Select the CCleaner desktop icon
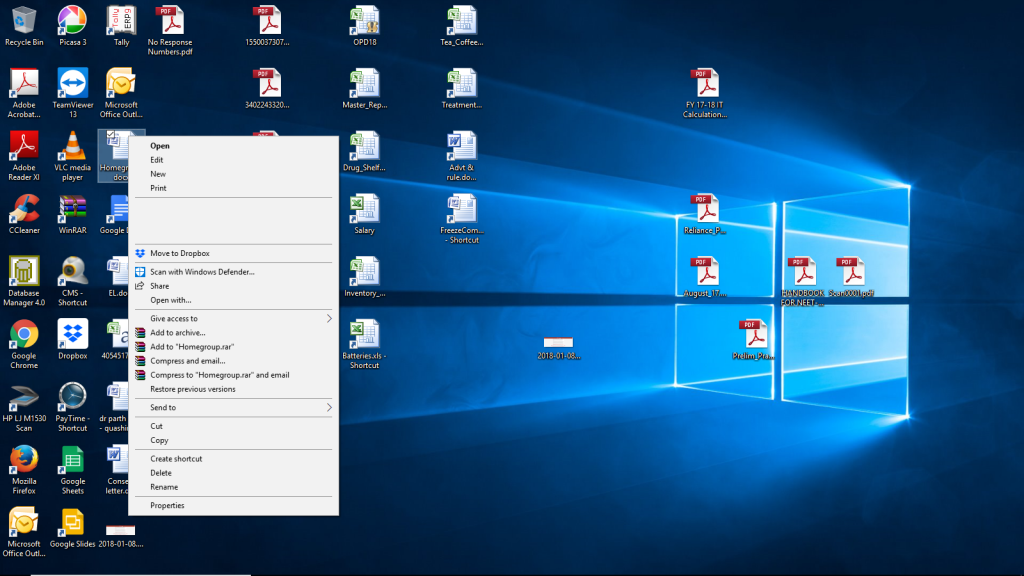Screen dimensions: 1024x576 pyautogui.click(x=24, y=214)
